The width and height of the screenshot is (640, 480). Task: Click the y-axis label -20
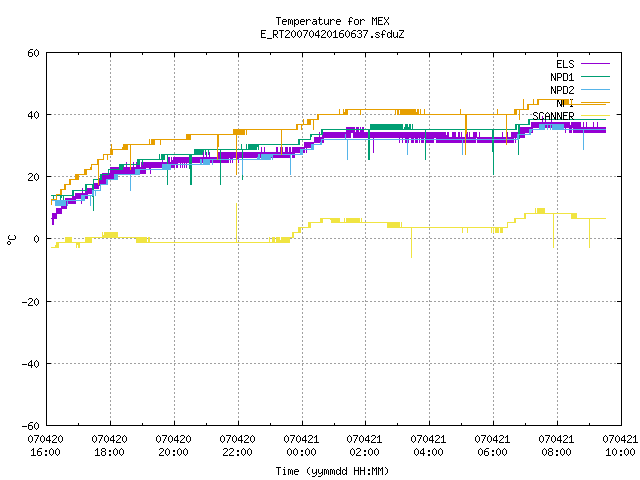pos(31,302)
